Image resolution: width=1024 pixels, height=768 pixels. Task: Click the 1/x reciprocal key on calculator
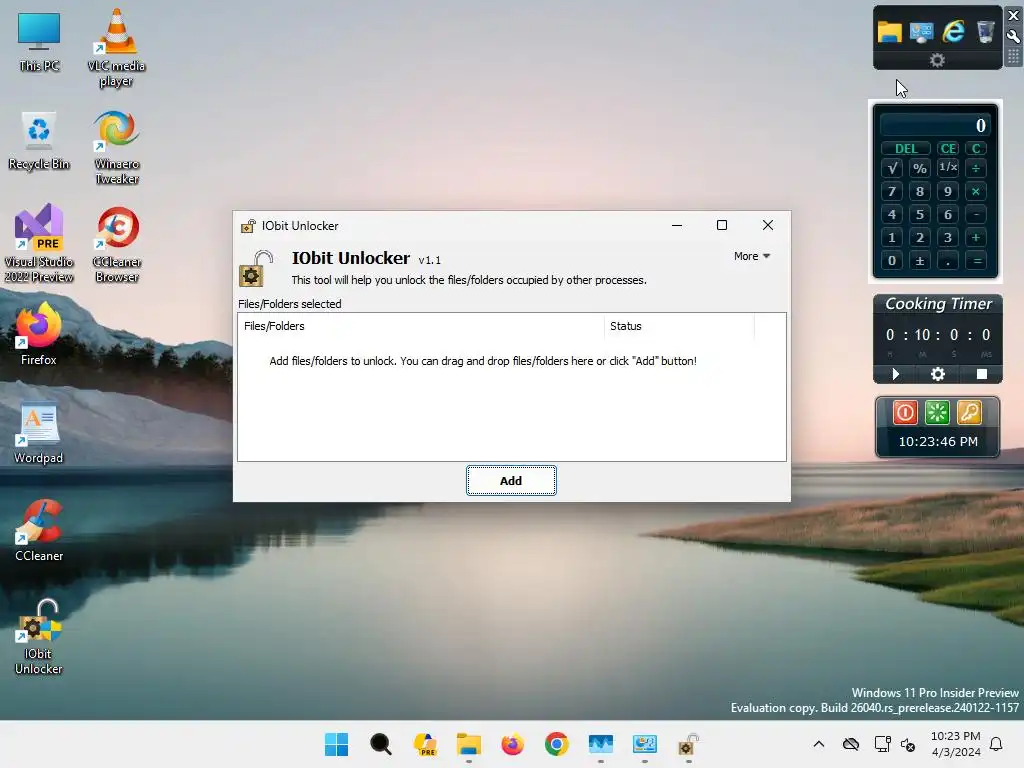(948, 168)
